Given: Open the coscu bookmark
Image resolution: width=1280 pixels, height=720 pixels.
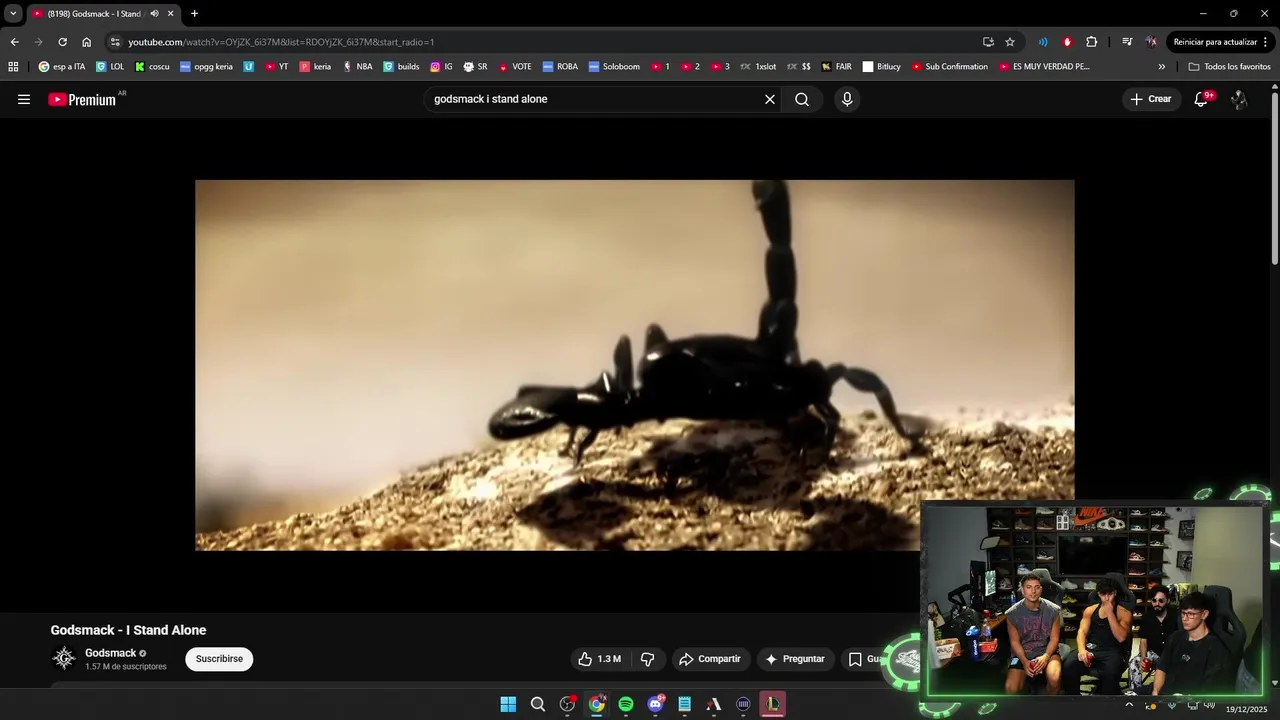Looking at the screenshot, I should tap(152, 67).
